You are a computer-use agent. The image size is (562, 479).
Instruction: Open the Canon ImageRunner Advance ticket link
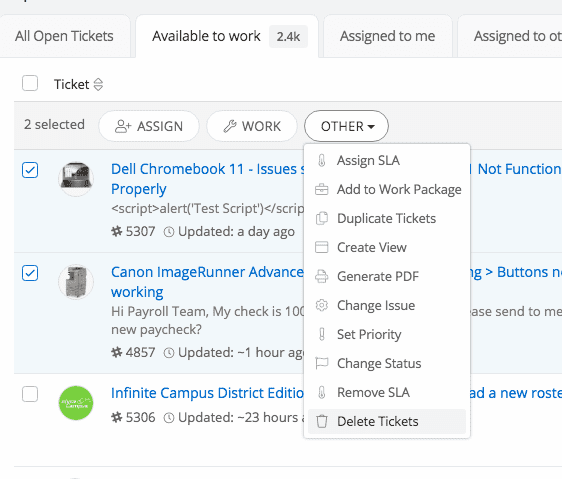tap(207, 282)
